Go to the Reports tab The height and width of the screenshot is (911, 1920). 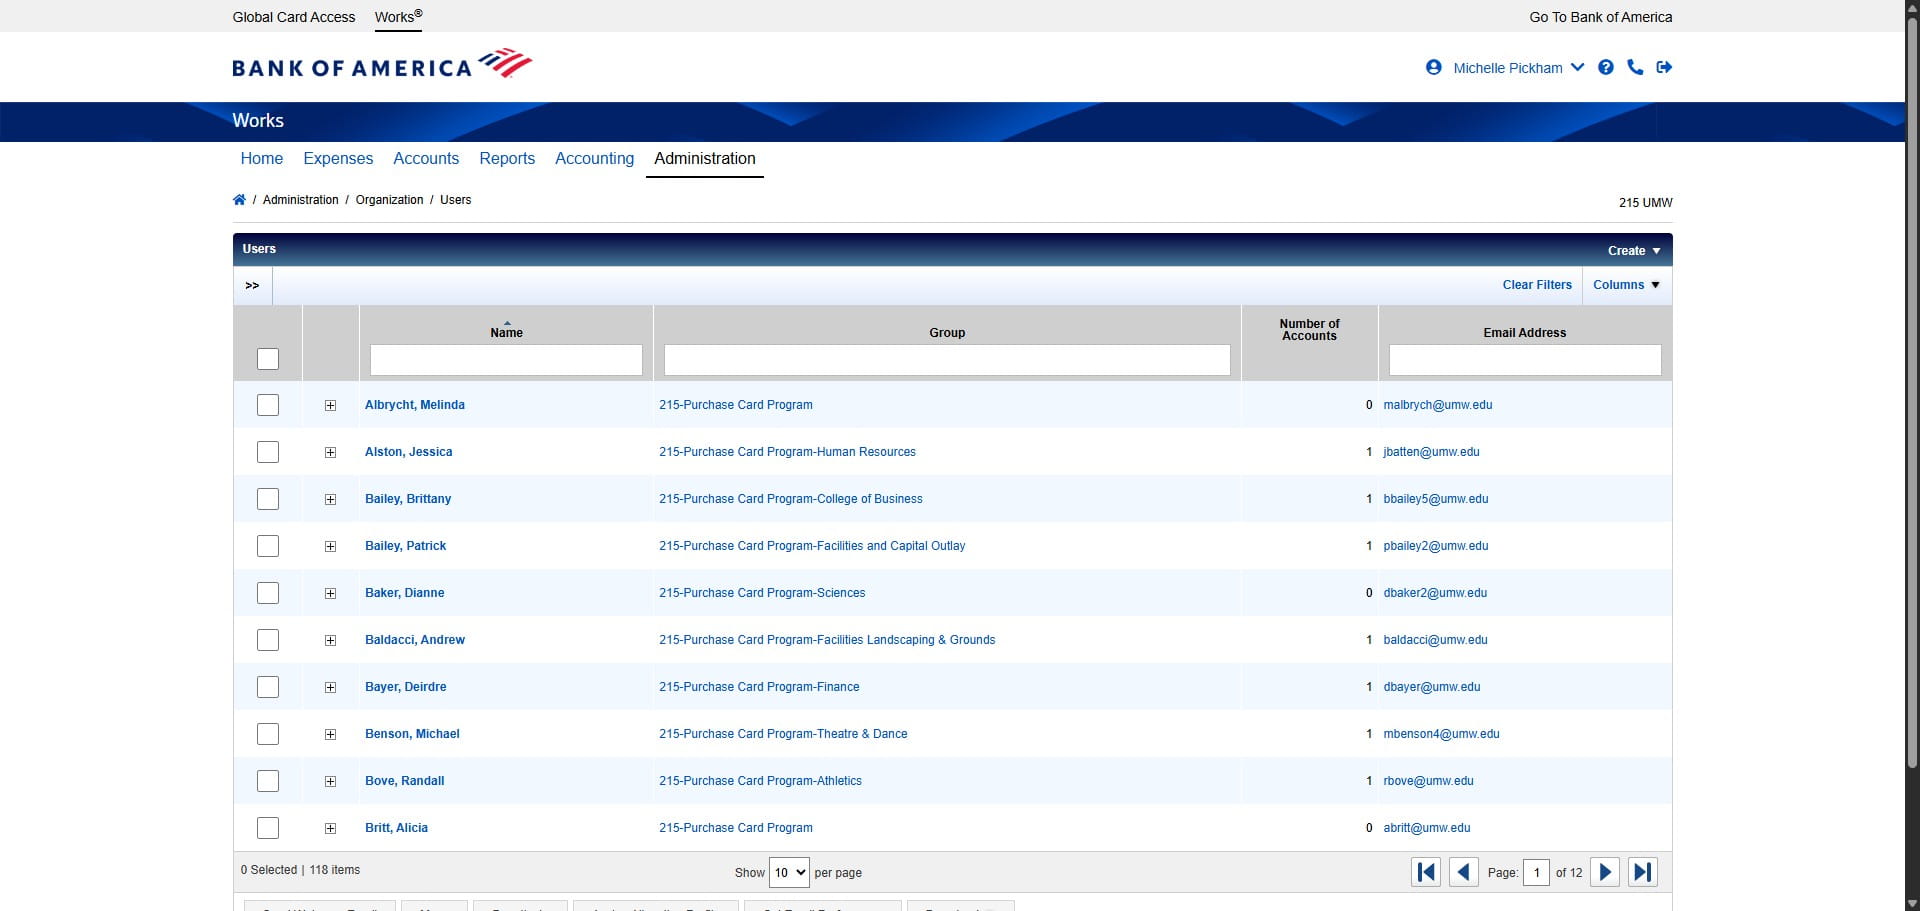(x=507, y=159)
